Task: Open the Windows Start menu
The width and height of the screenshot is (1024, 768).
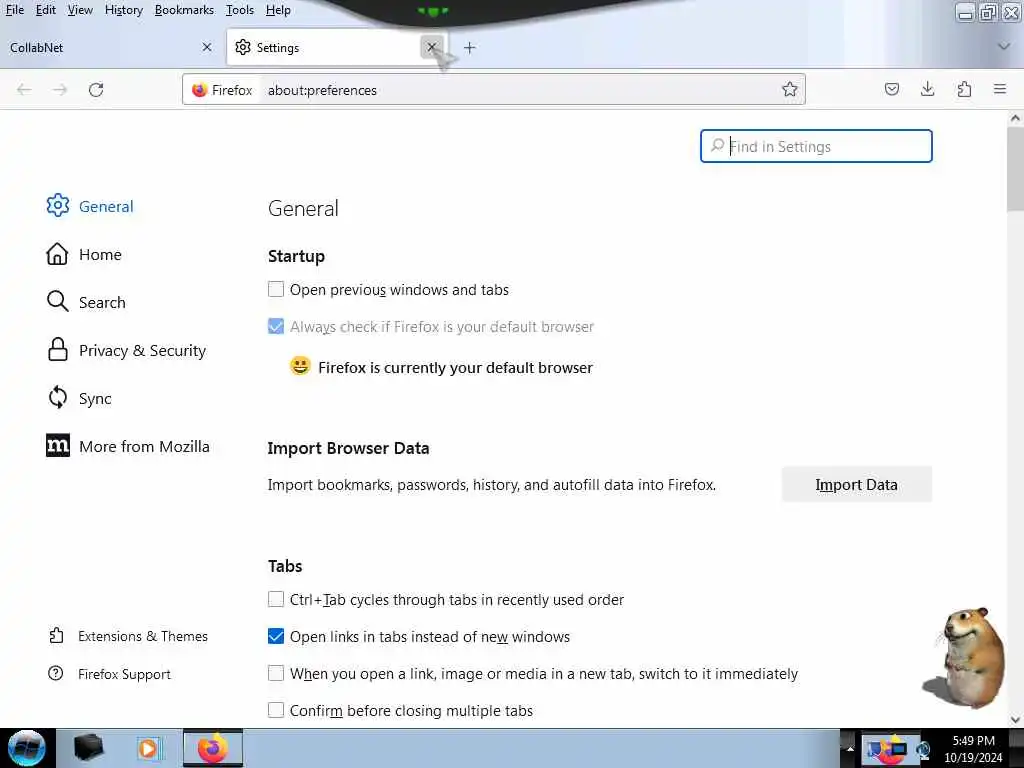Action: 27,748
